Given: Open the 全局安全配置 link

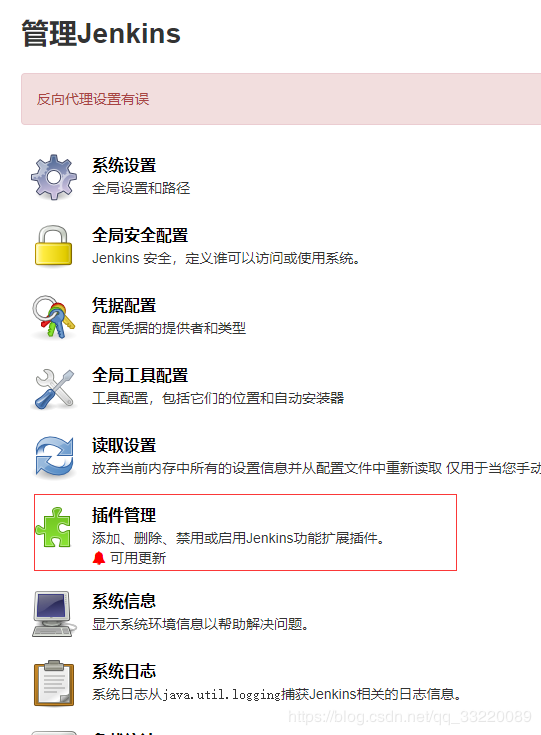Looking at the screenshot, I should (140, 235).
